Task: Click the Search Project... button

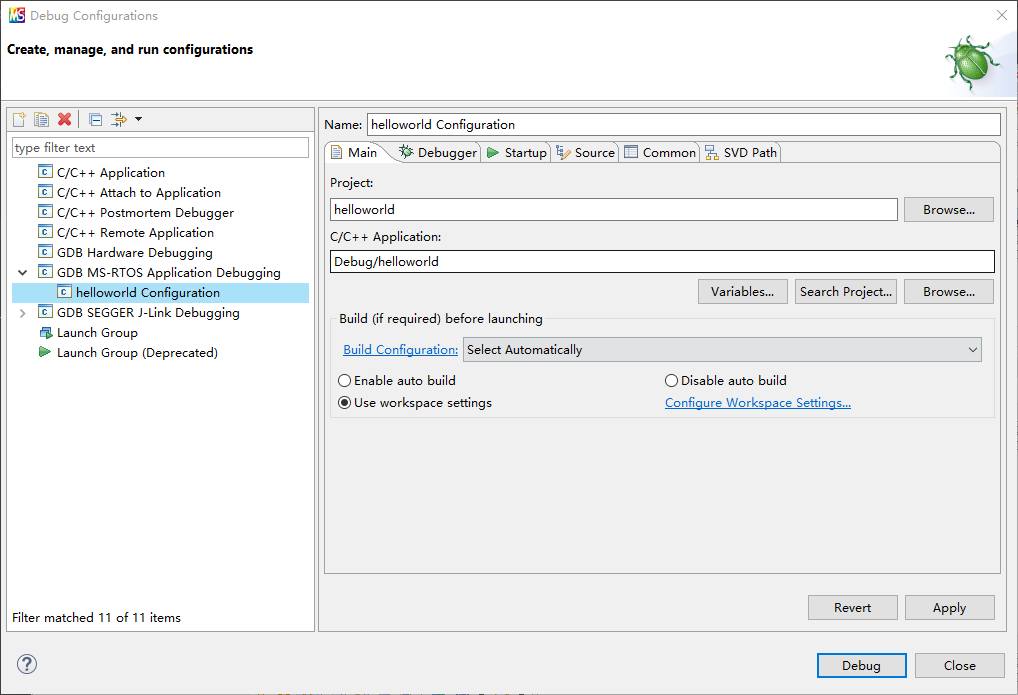Action: 845,292
